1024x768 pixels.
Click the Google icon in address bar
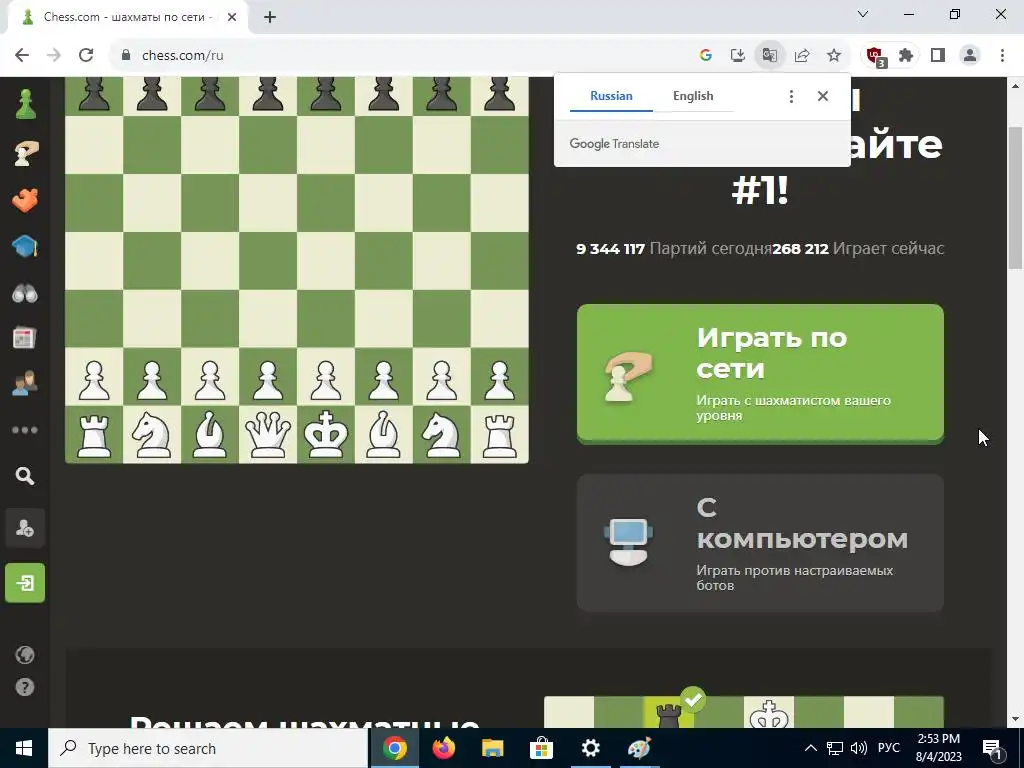click(705, 56)
